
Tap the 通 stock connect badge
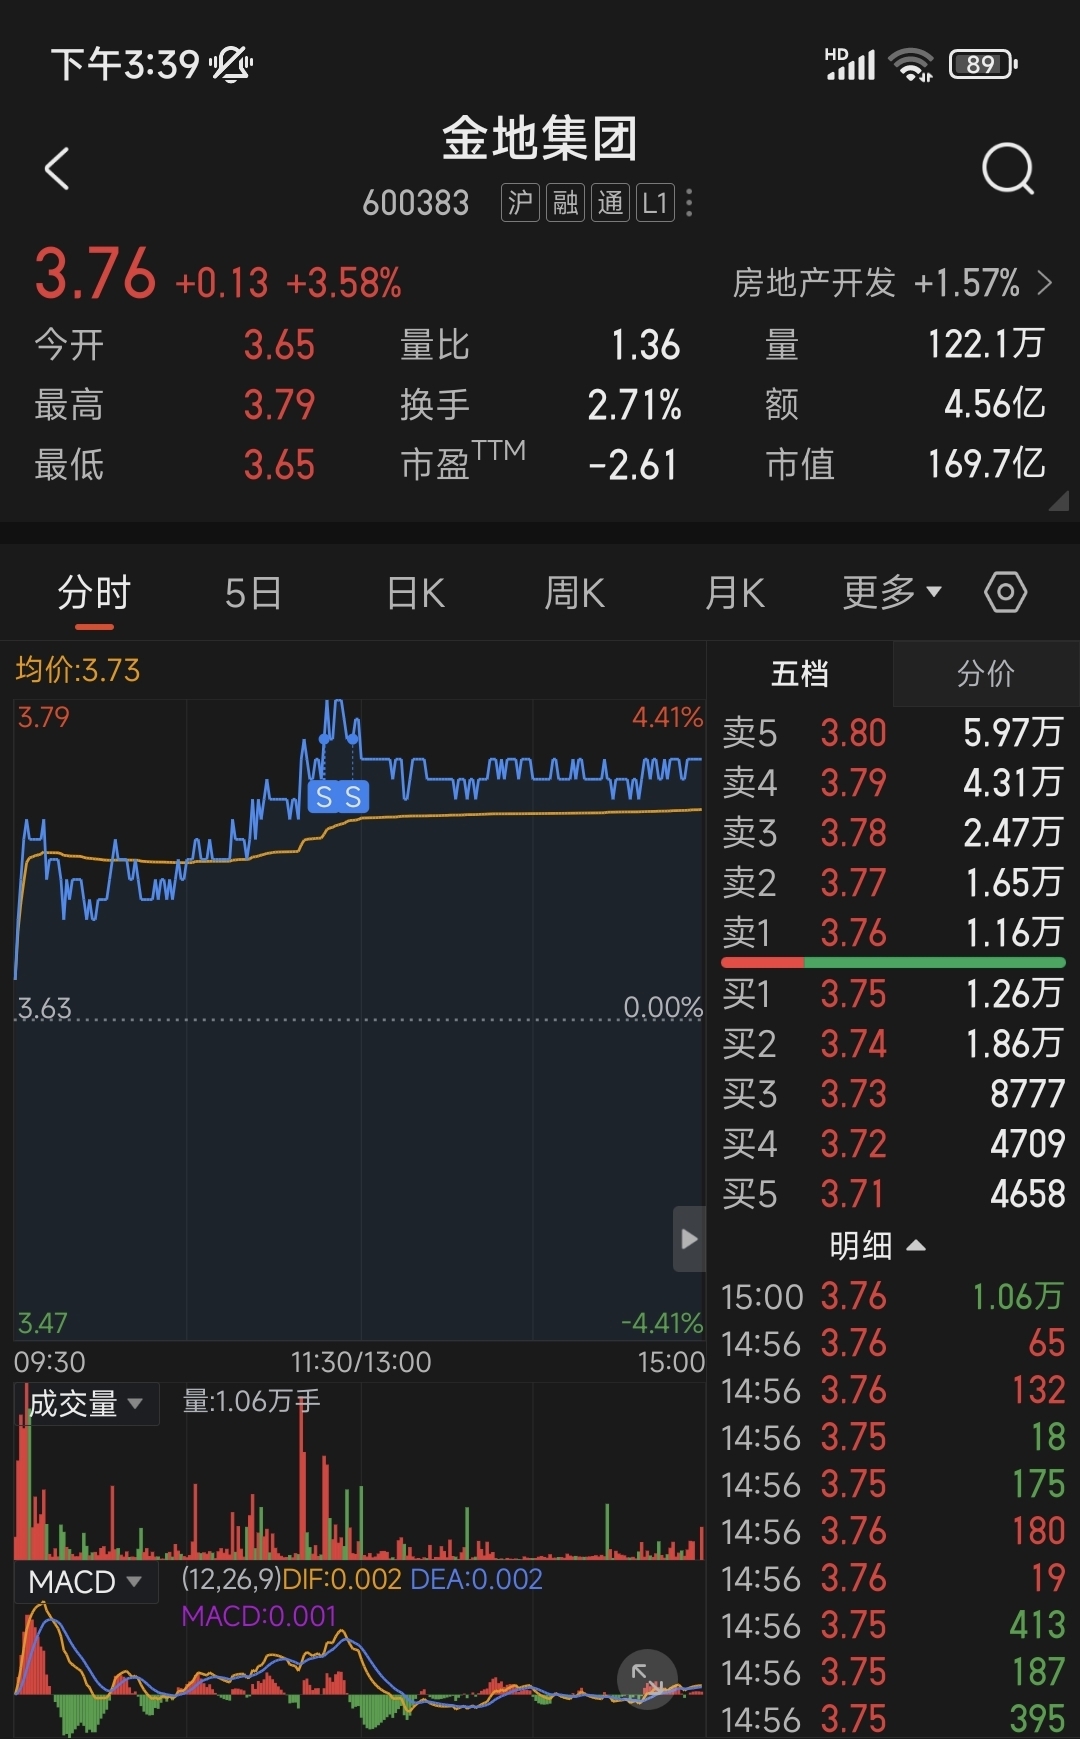pyautogui.click(x=610, y=203)
